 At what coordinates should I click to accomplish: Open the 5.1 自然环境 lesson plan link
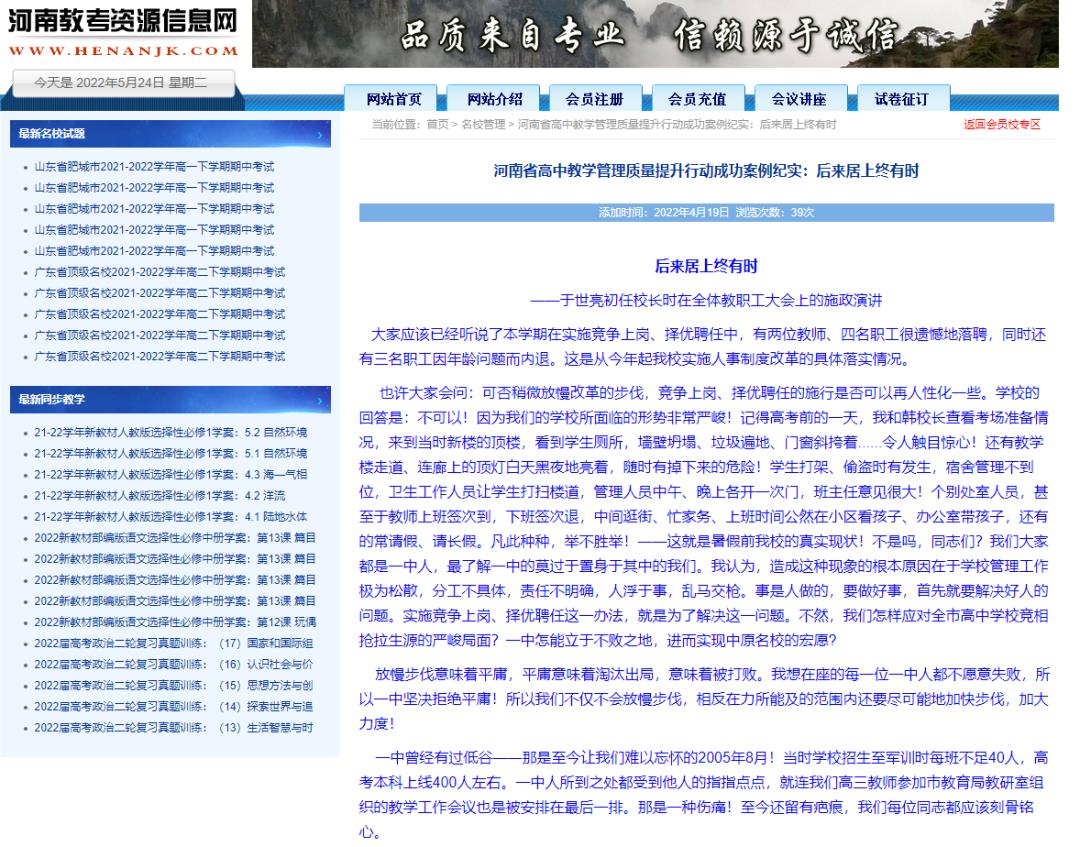pos(171,454)
